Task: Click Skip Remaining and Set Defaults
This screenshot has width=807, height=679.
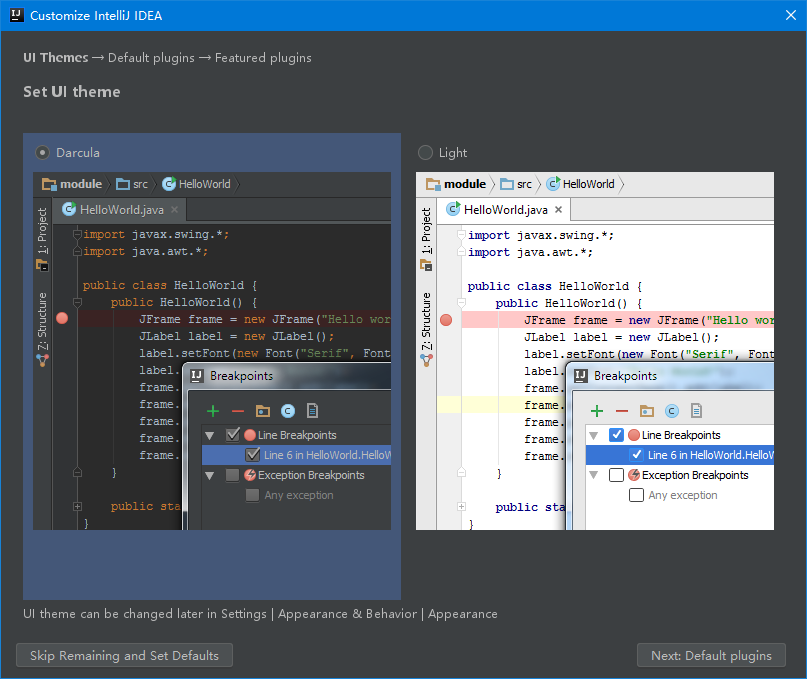Action: click(124, 656)
